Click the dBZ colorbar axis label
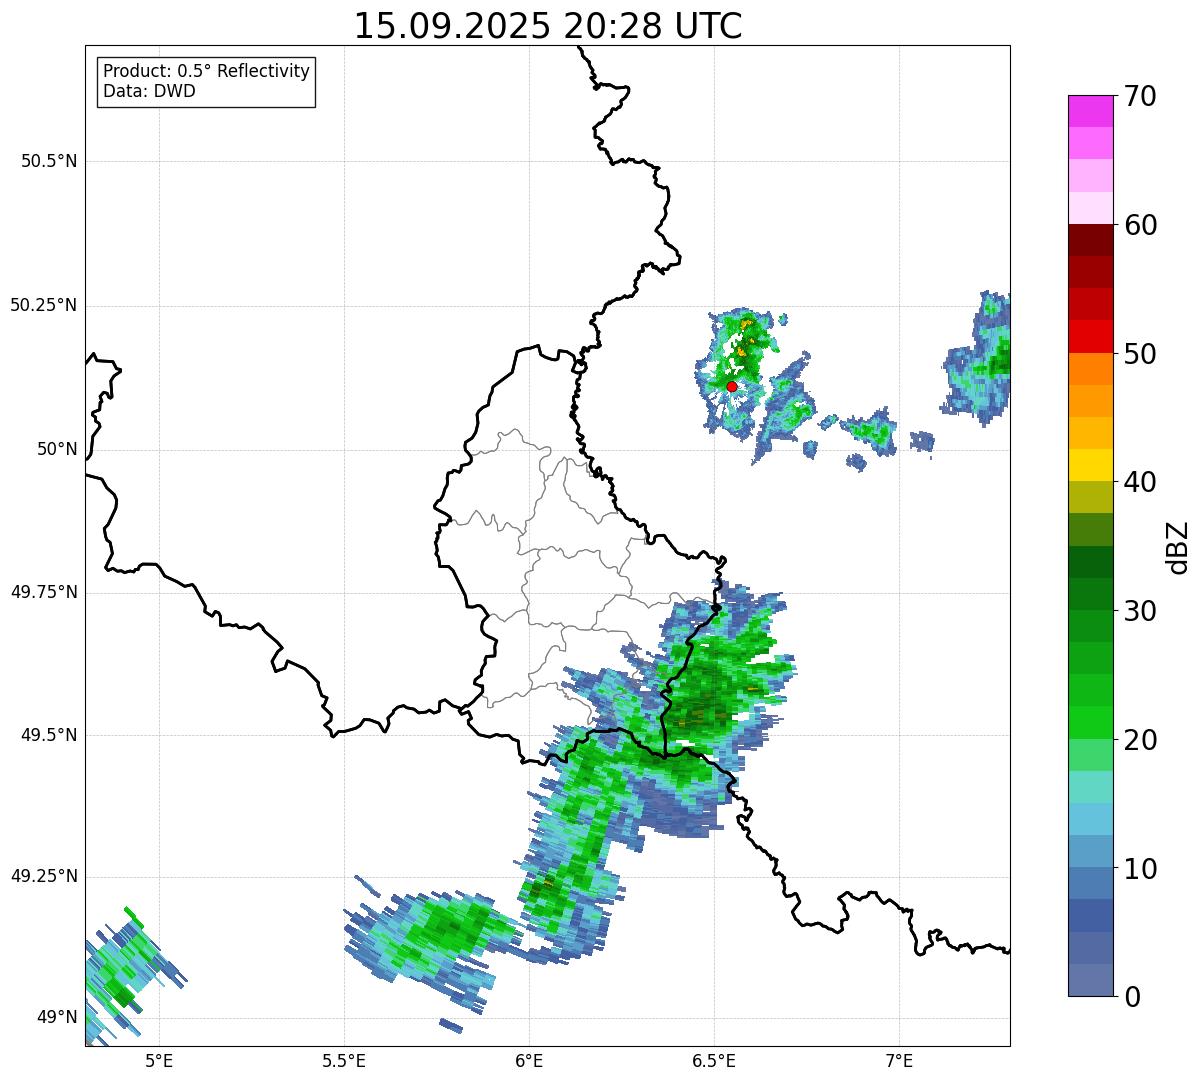The height and width of the screenshot is (1081, 1202). tap(1177, 546)
